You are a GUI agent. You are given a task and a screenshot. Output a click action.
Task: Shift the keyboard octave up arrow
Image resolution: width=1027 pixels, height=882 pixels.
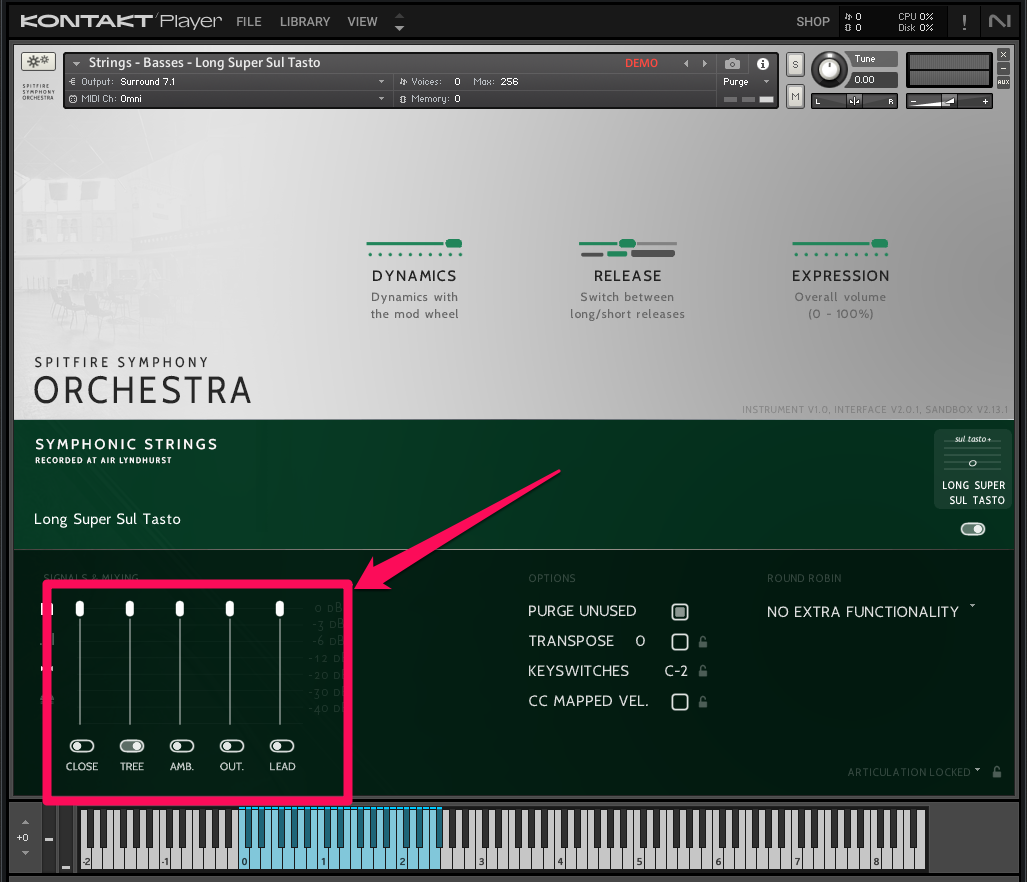25,822
